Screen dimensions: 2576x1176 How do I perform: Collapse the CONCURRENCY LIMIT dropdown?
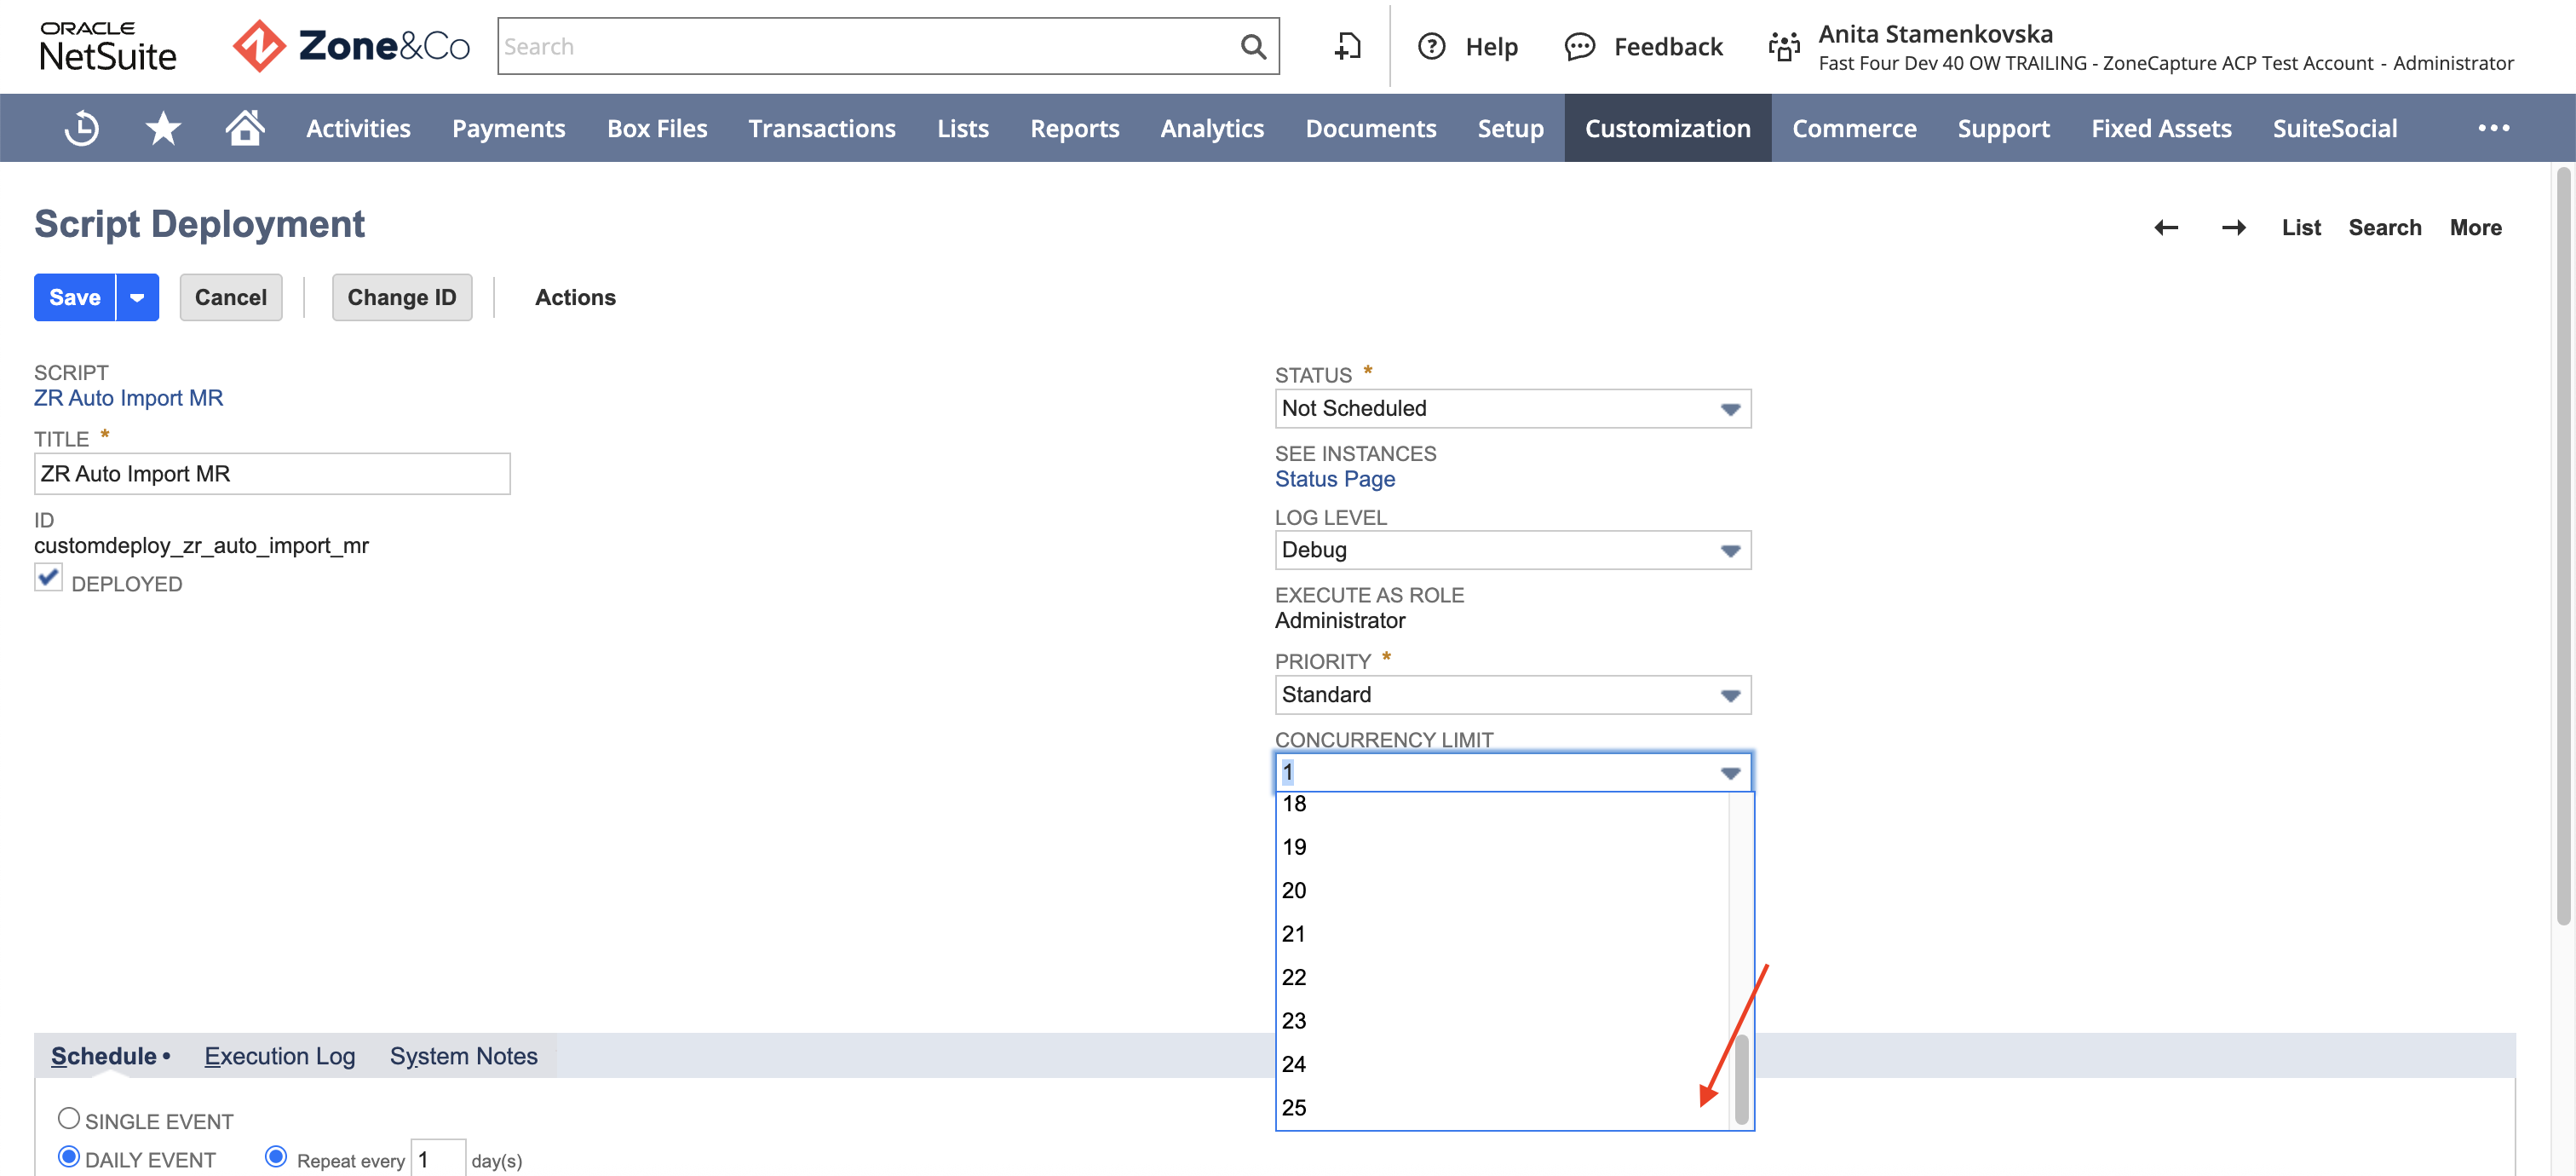[x=1730, y=773]
